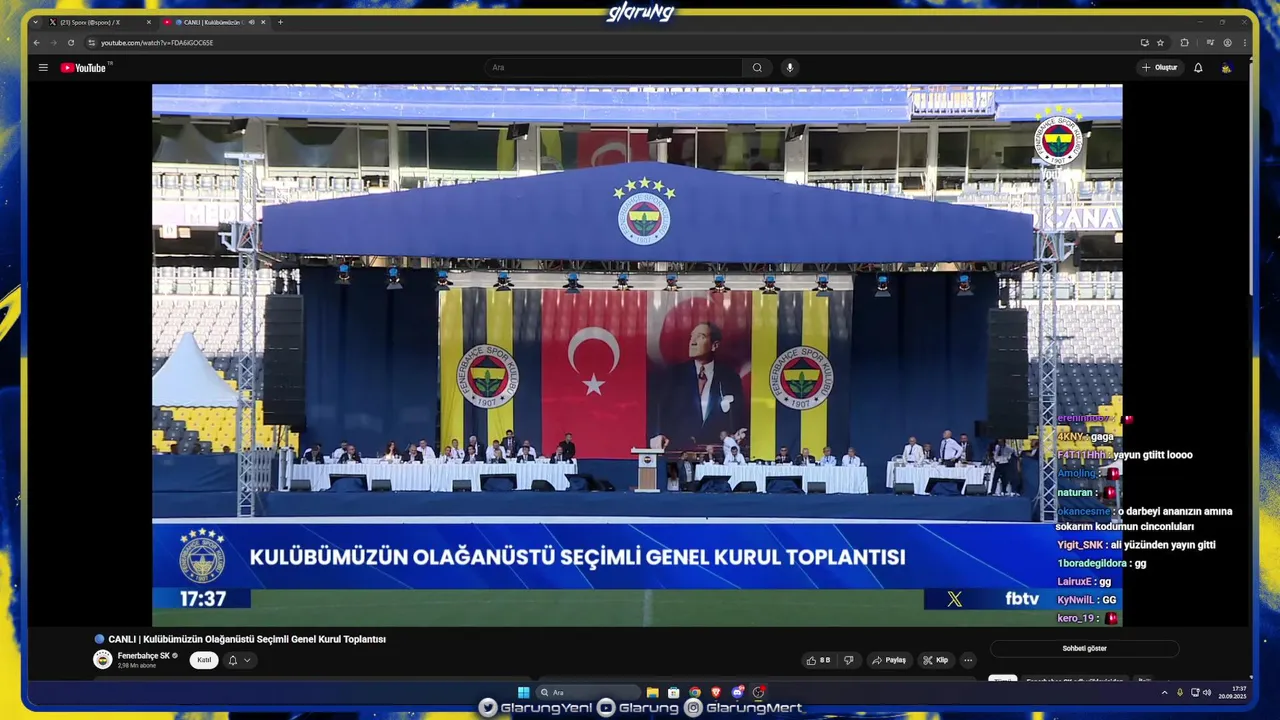Click chat username Yigit_SNK
The width and height of the screenshot is (1280, 720).
coord(1080,545)
